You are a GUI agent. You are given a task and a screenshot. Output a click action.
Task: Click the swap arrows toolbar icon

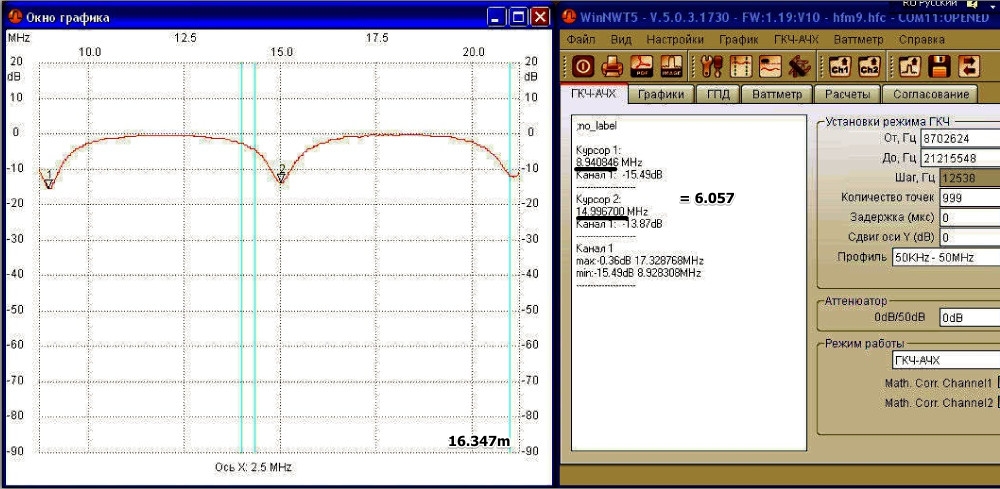coord(969,66)
